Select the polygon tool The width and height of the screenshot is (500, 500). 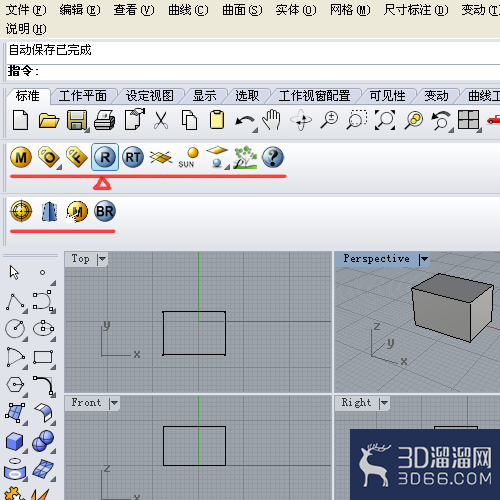15,385
